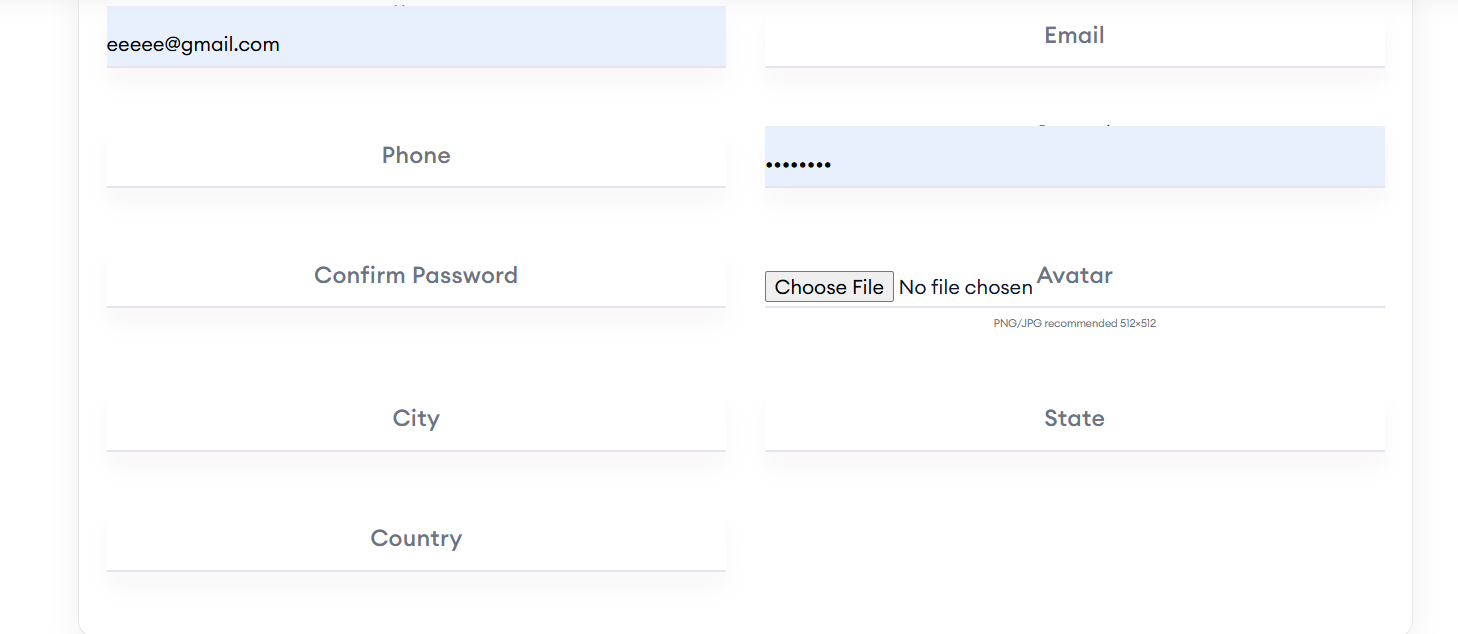Click the PNG/JPG recommended 512×512 hint
This screenshot has height=634, width=1458.
(x=1074, y=324)
